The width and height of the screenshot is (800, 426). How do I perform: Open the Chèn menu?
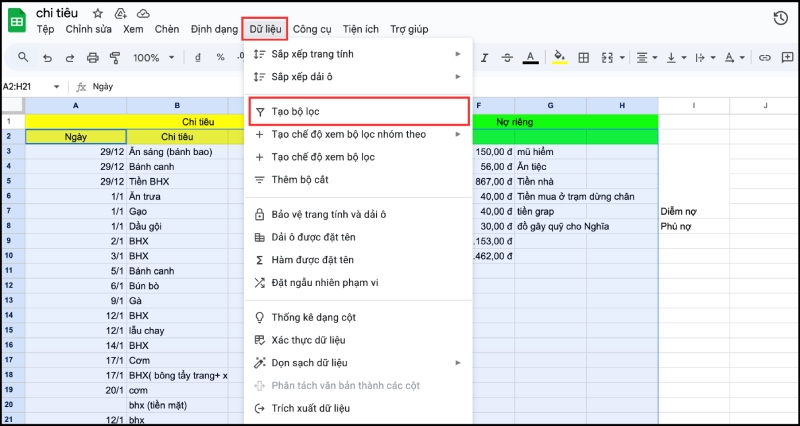pyautogui.click(x=167, y=29)
